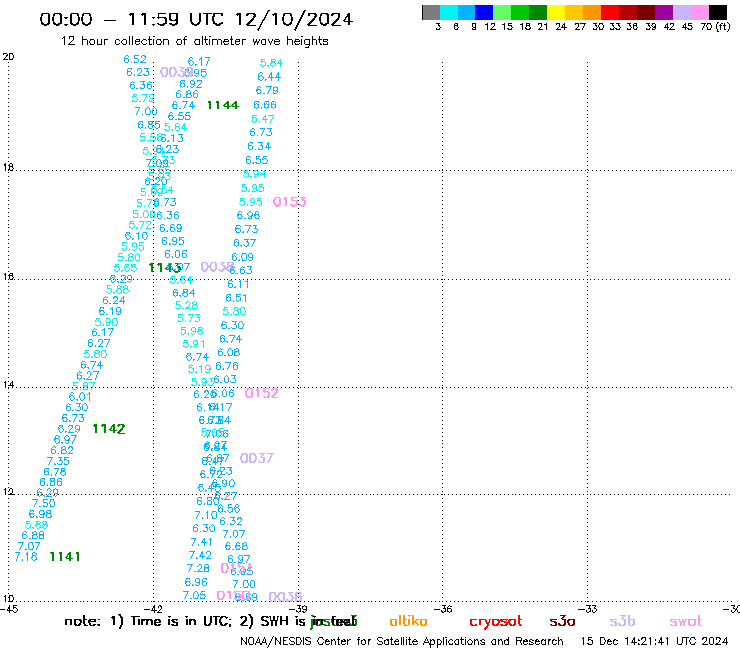The width and height of the screenshot is (740, 650).
Task: Click the wave height value 7.10
Action: coord(206,515)
